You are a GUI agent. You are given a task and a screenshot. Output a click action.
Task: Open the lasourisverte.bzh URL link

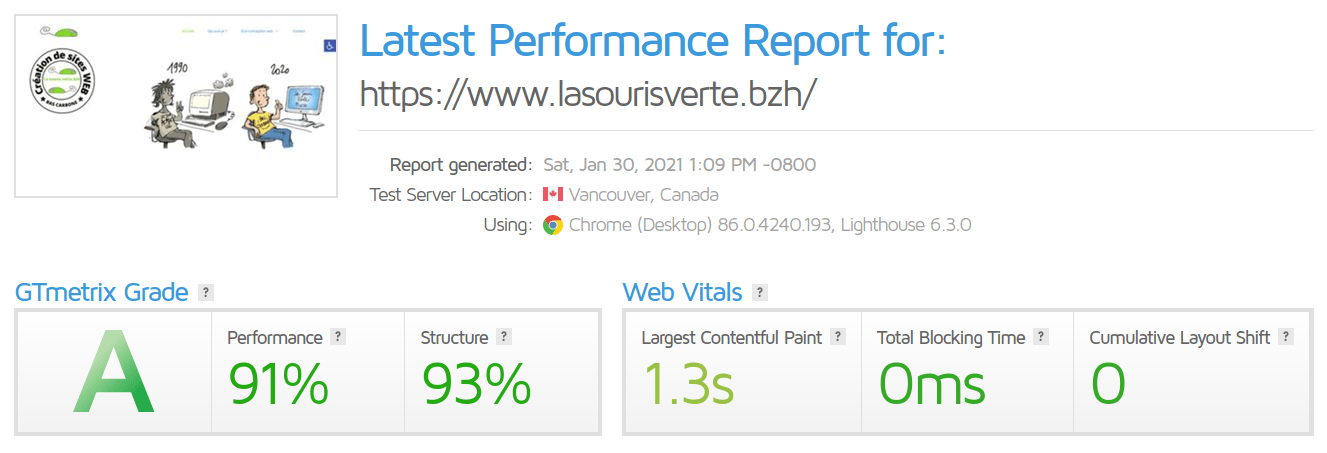pos(588,93)
